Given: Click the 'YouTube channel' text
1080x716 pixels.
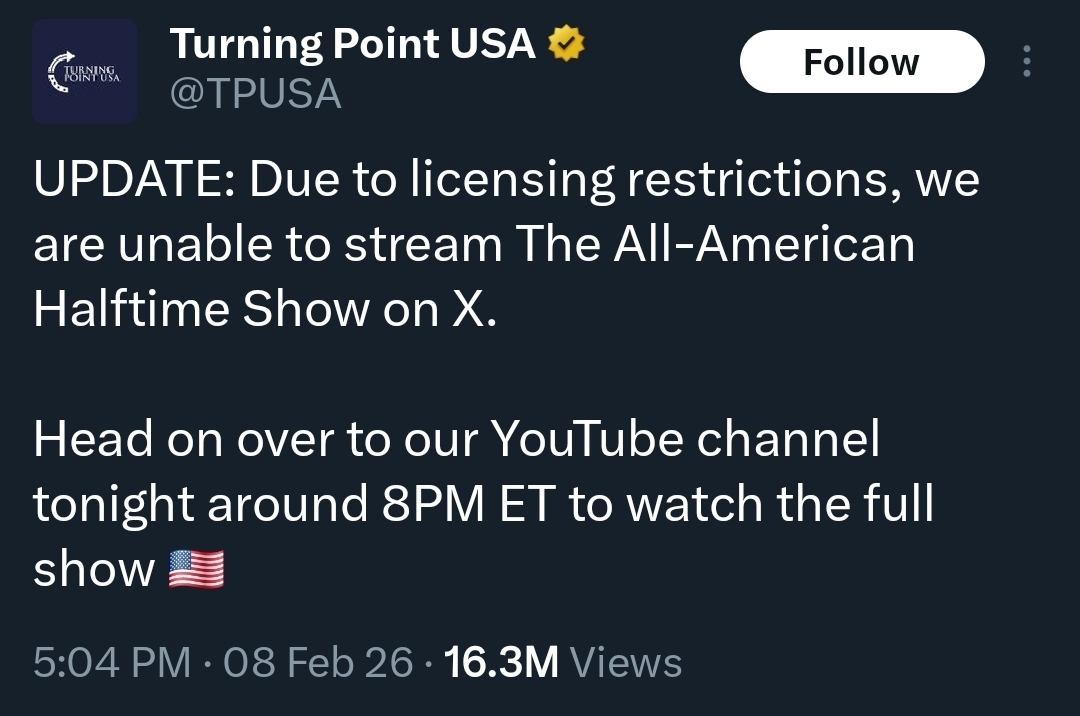Looking at the screenshot, I should tap(686, 440).
